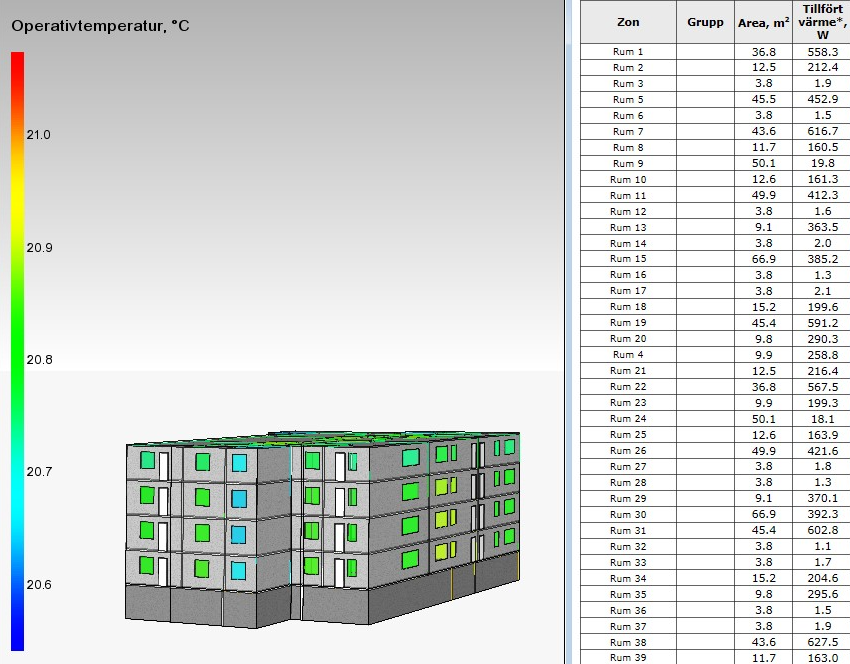Click the Operativtemperatur legend title
This screenshot has width=850, height=664.
(x=100, y=26)
